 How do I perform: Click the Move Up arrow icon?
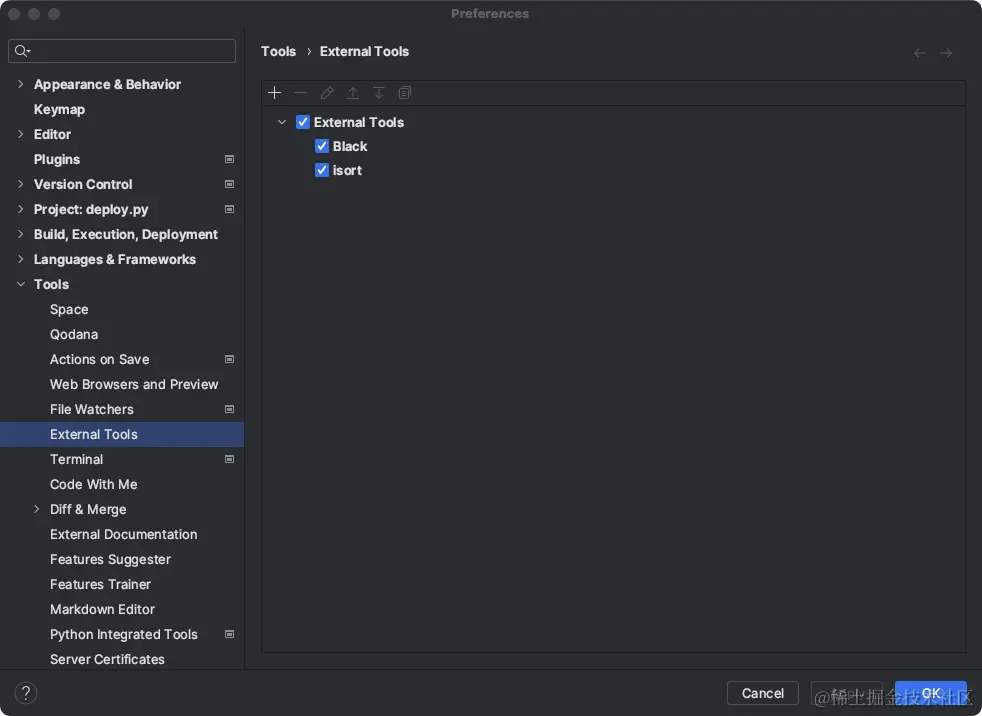353,93
